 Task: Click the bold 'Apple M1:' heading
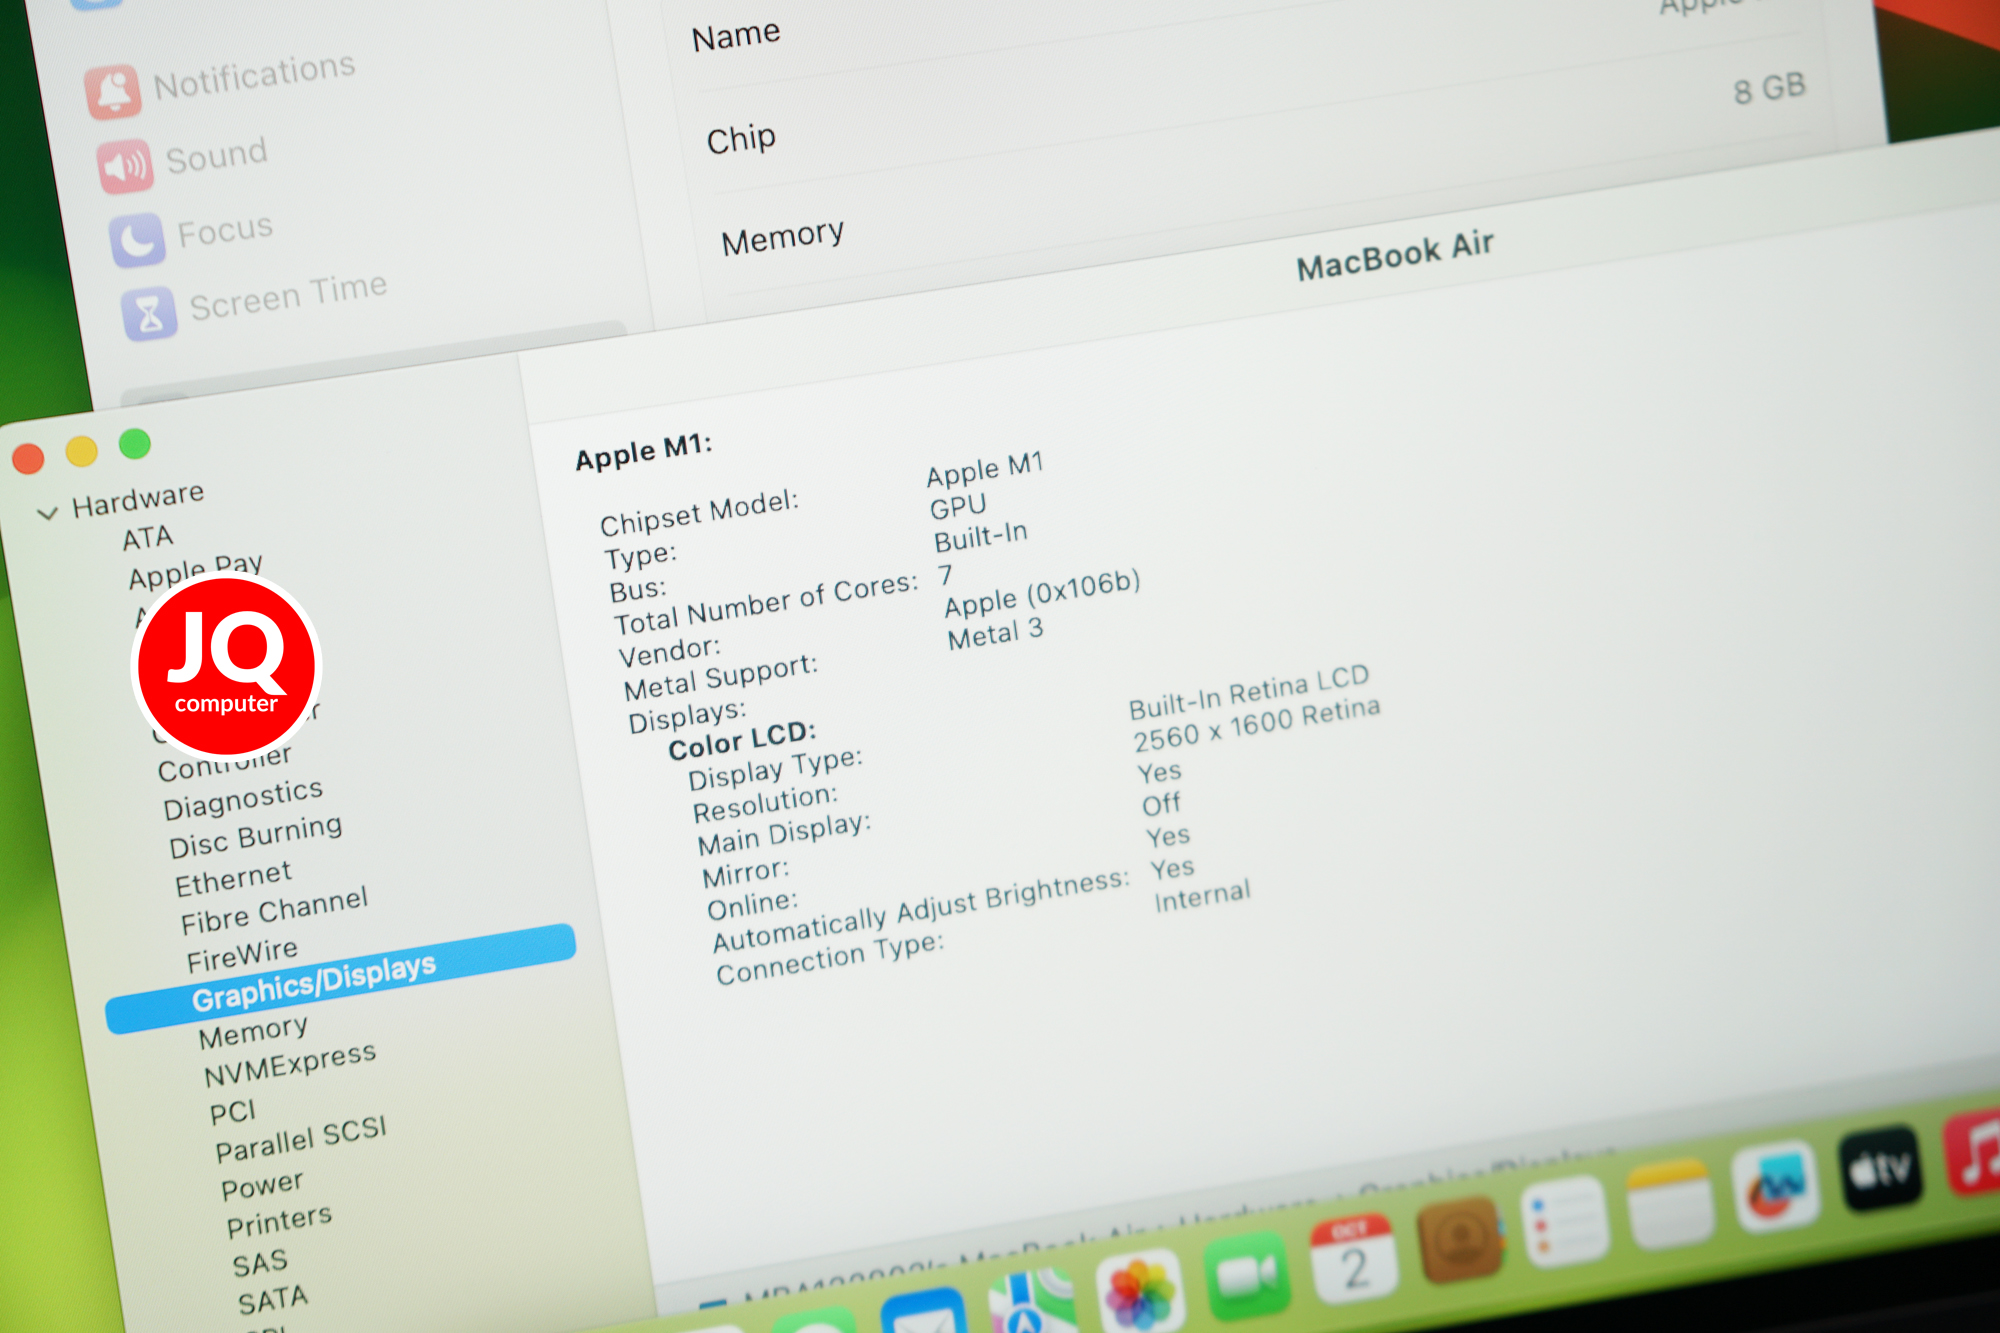pos(643,451)
